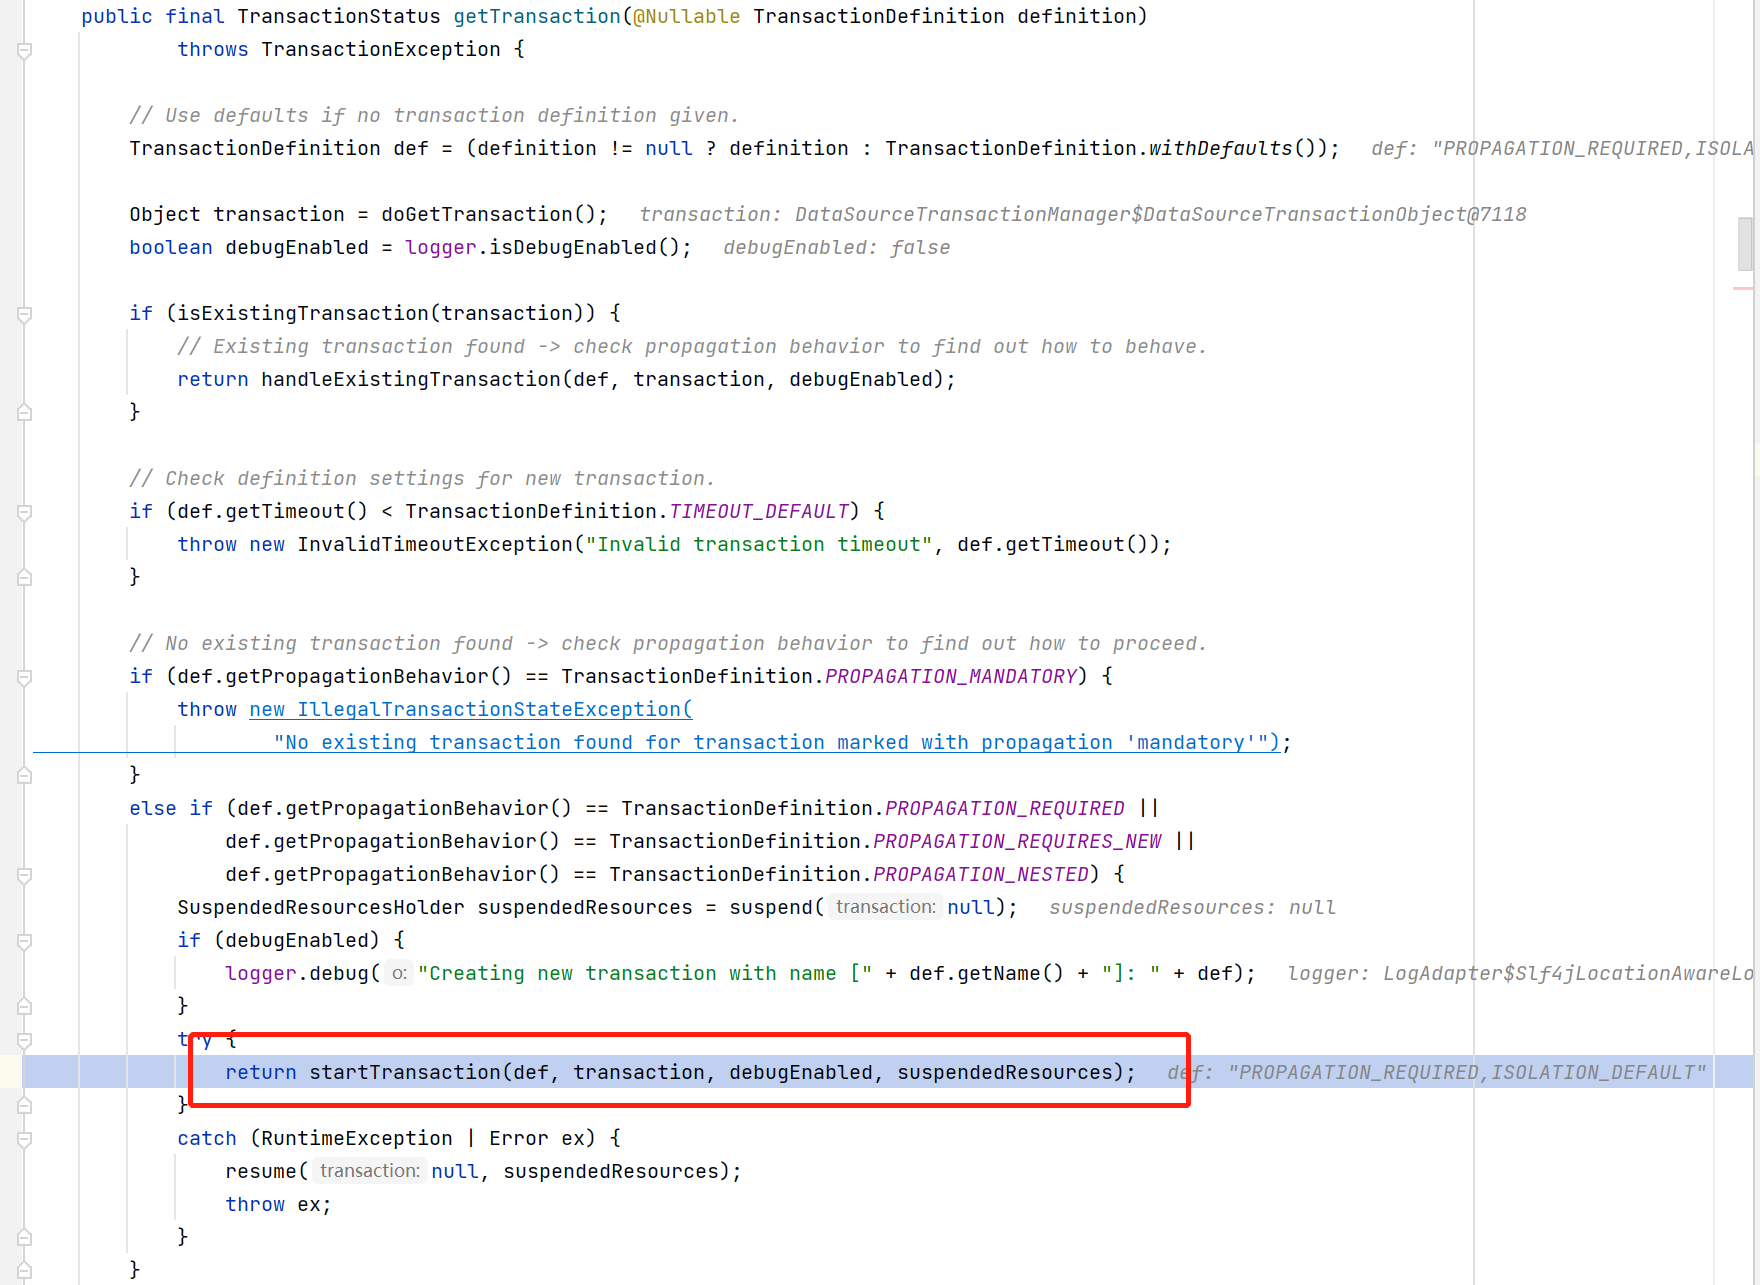Collapse fold at 'throws TransactionException {' line

tap(25, 50)
